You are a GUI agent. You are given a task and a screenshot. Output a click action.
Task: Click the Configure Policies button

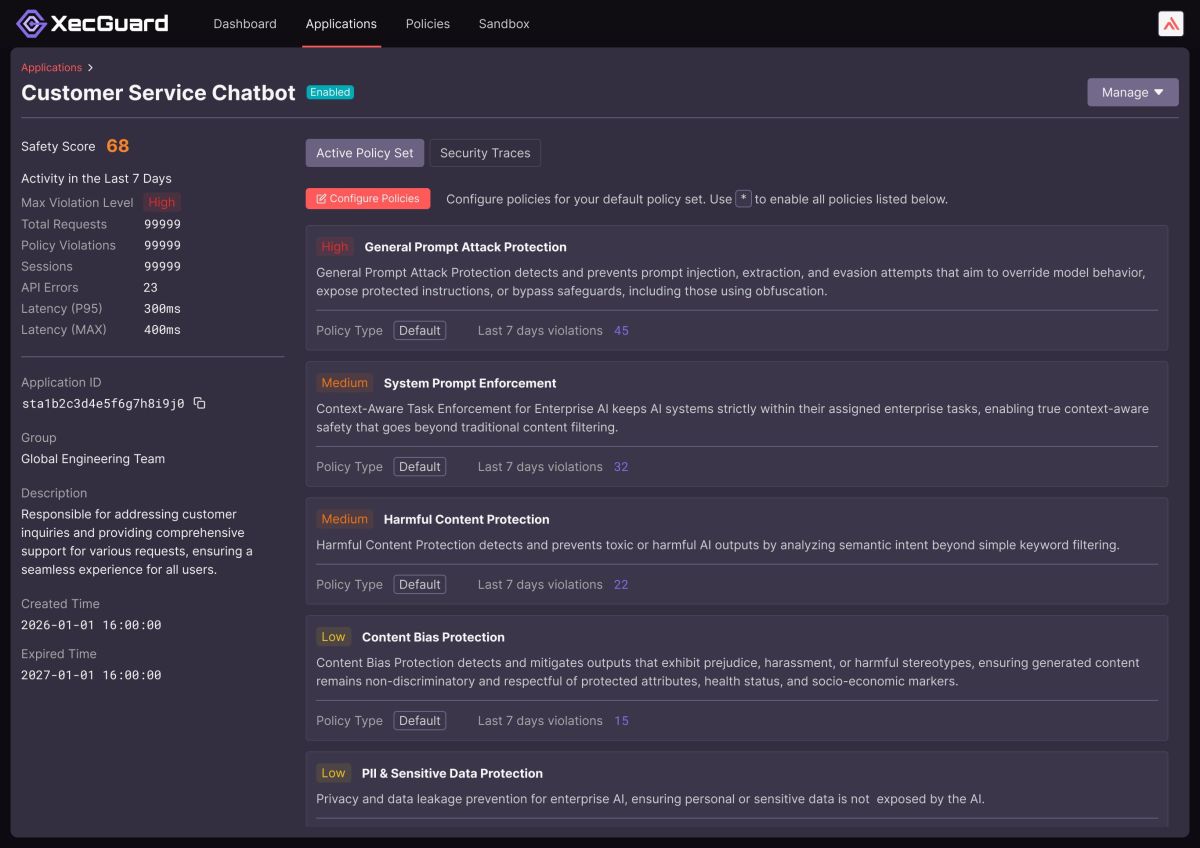[x=368, y=199]
